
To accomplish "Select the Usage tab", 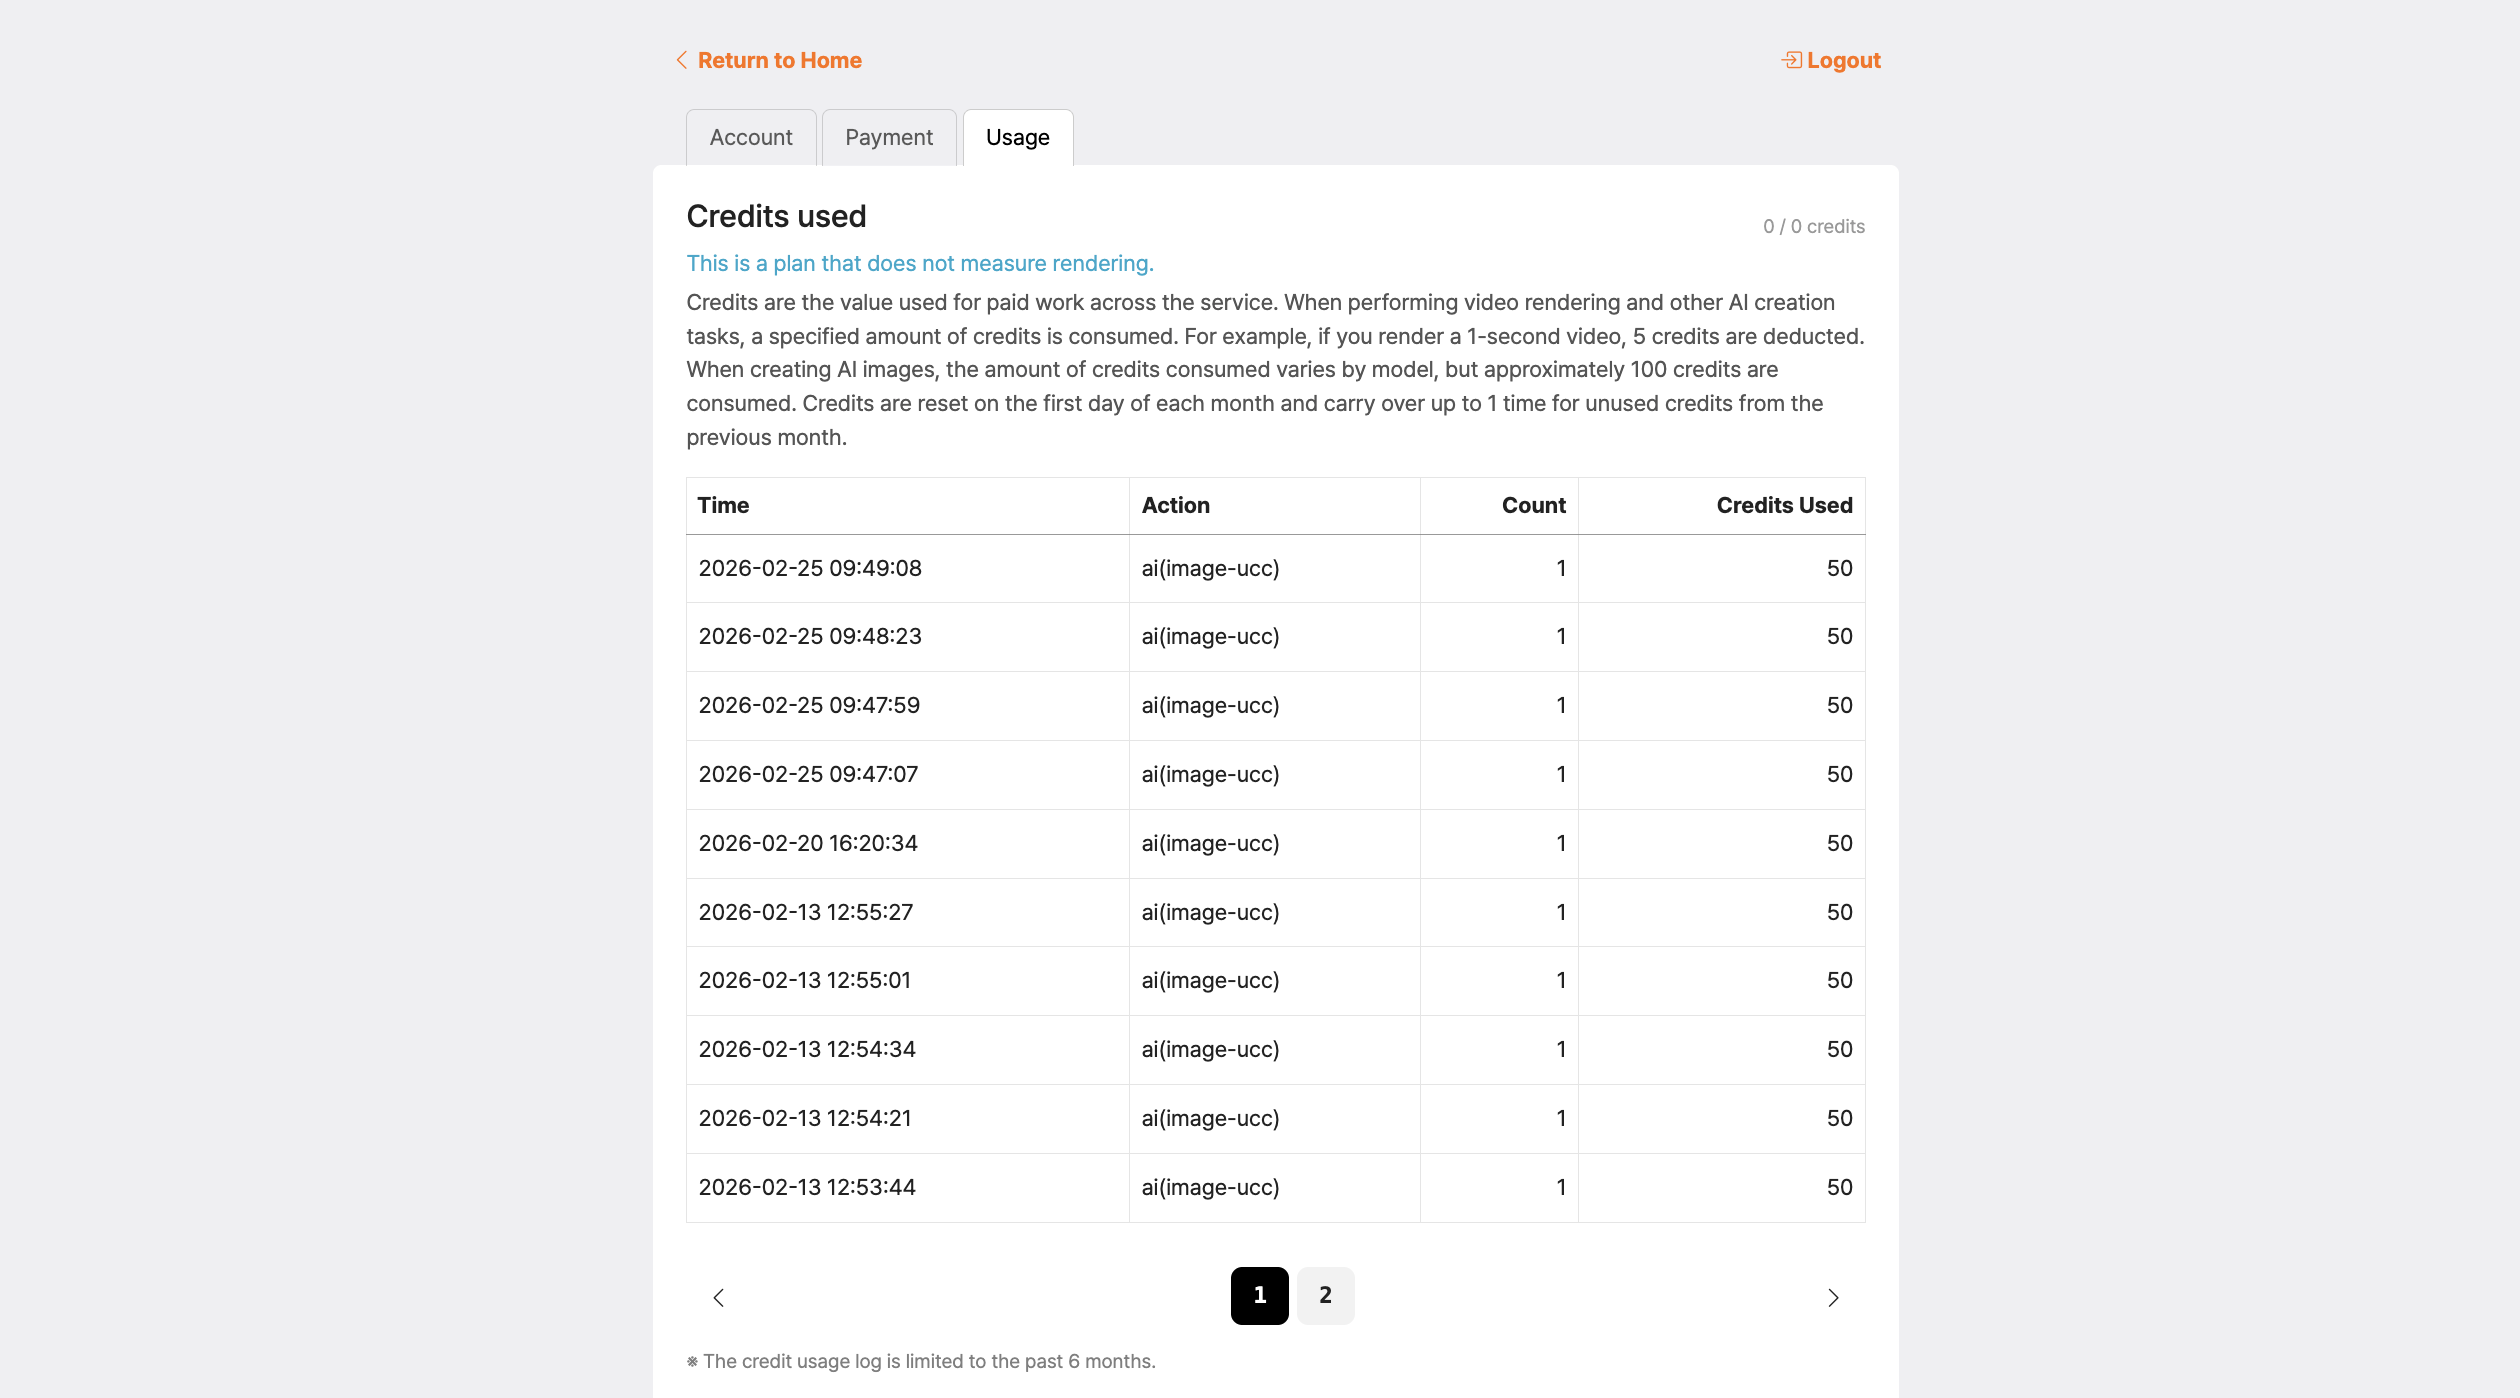I will pos(1017,137).
